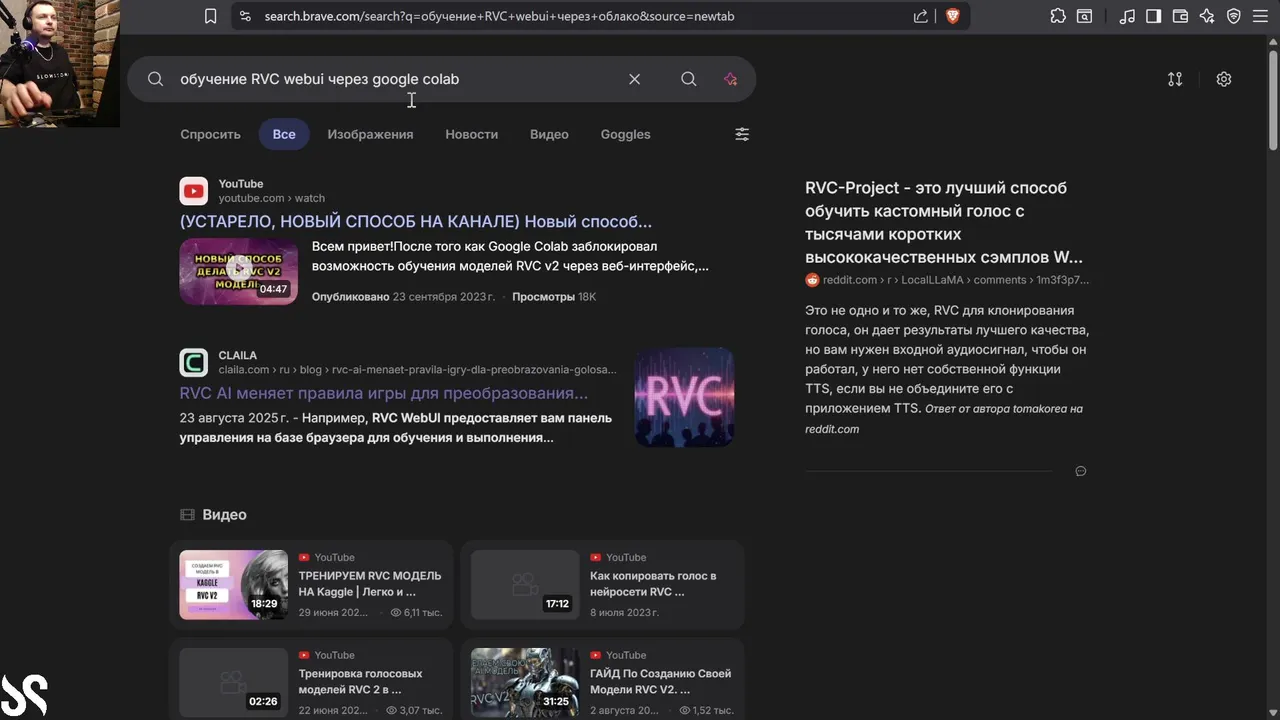Click the 17:12 placeholder video thumbnail

[525, 584]
